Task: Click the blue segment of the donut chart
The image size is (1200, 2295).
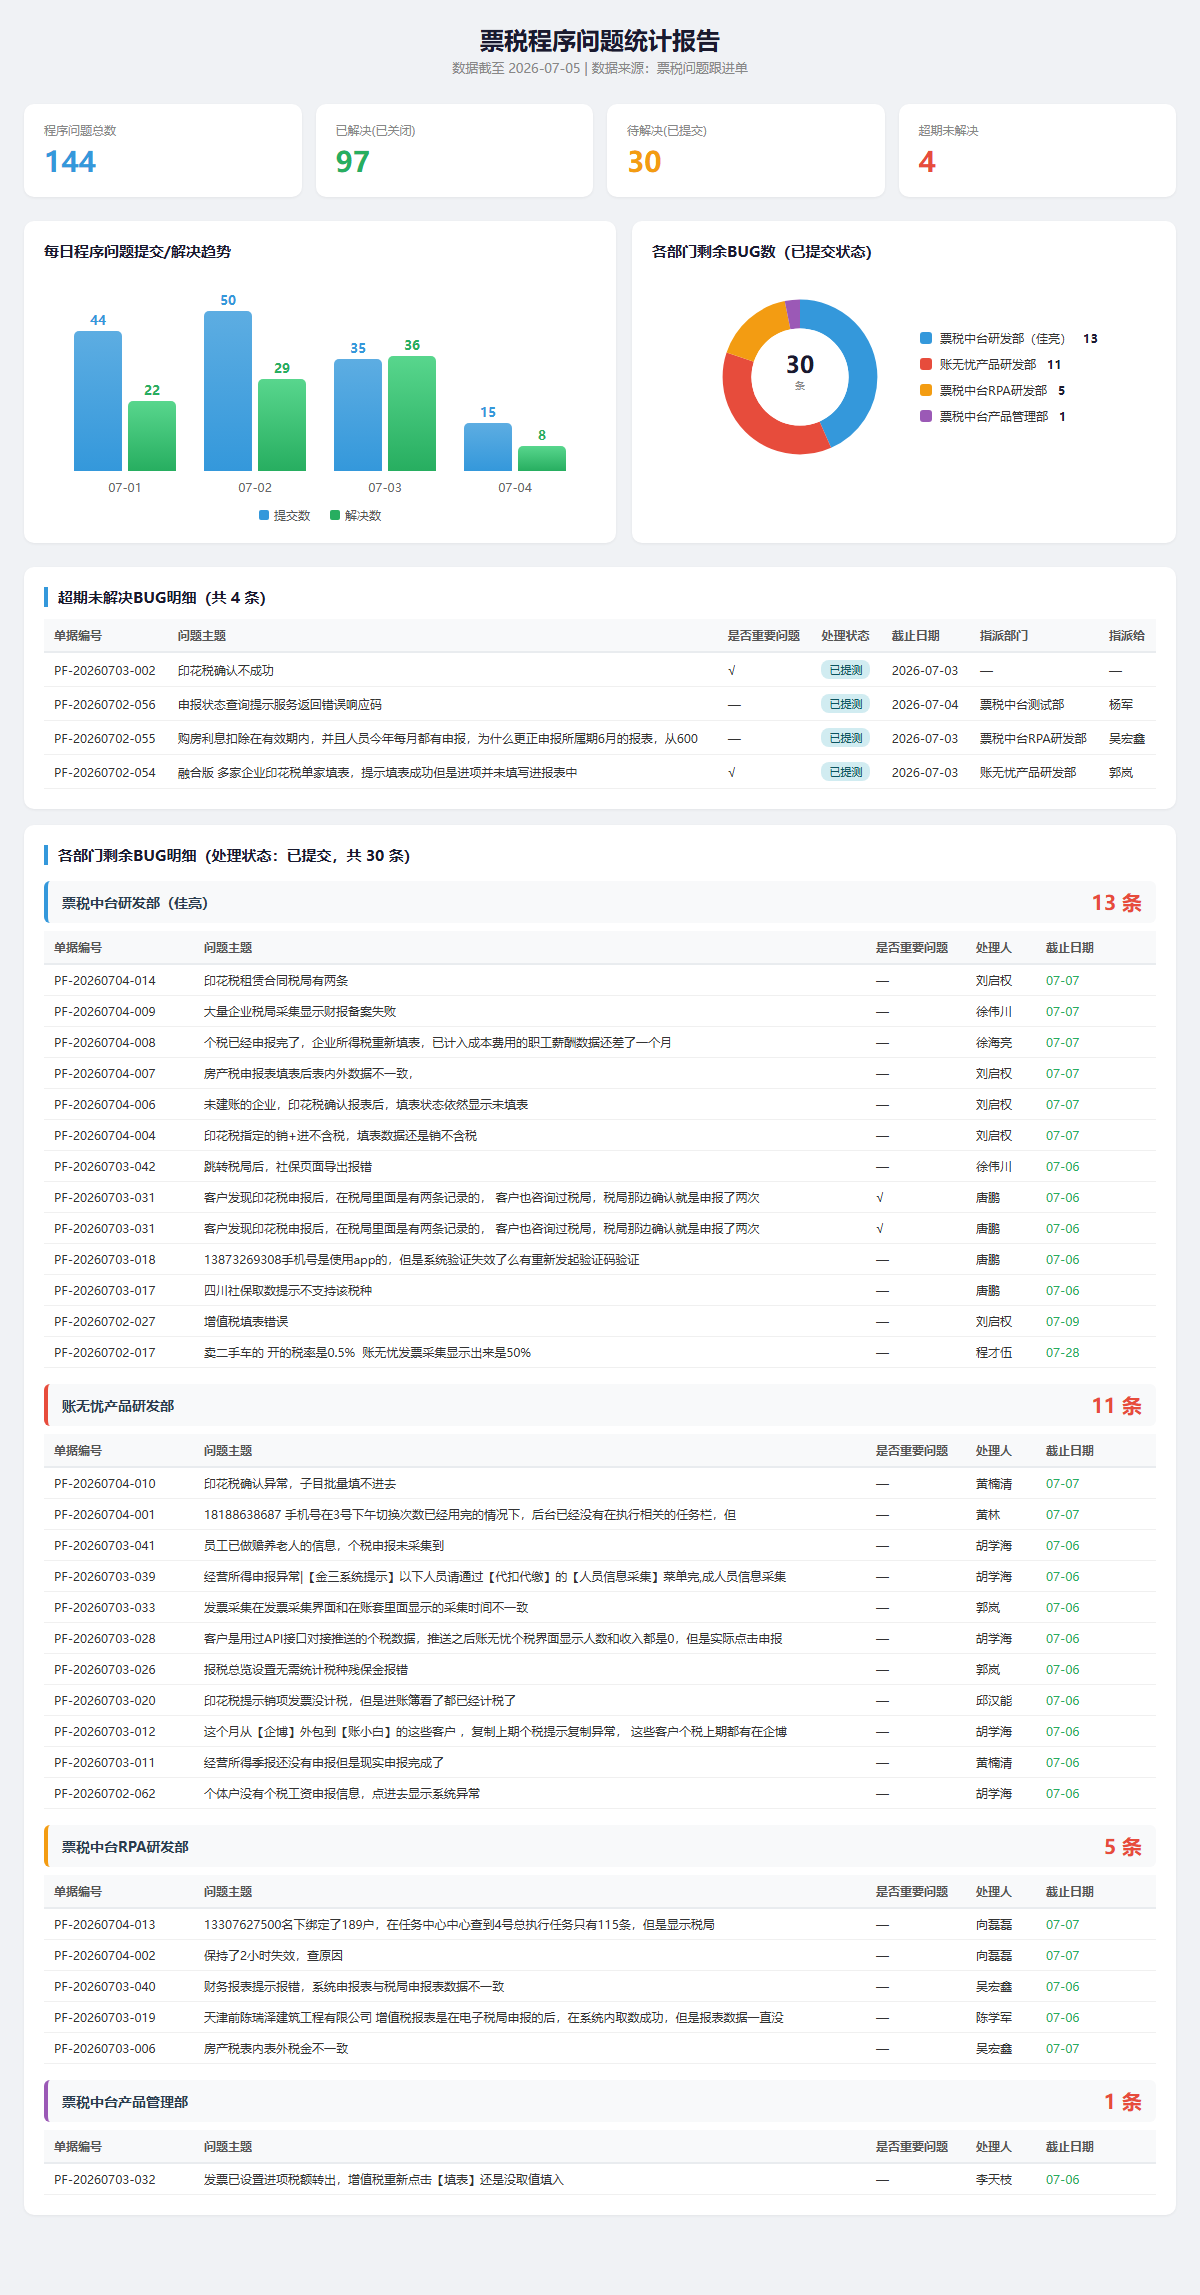Action: point(861,370)
